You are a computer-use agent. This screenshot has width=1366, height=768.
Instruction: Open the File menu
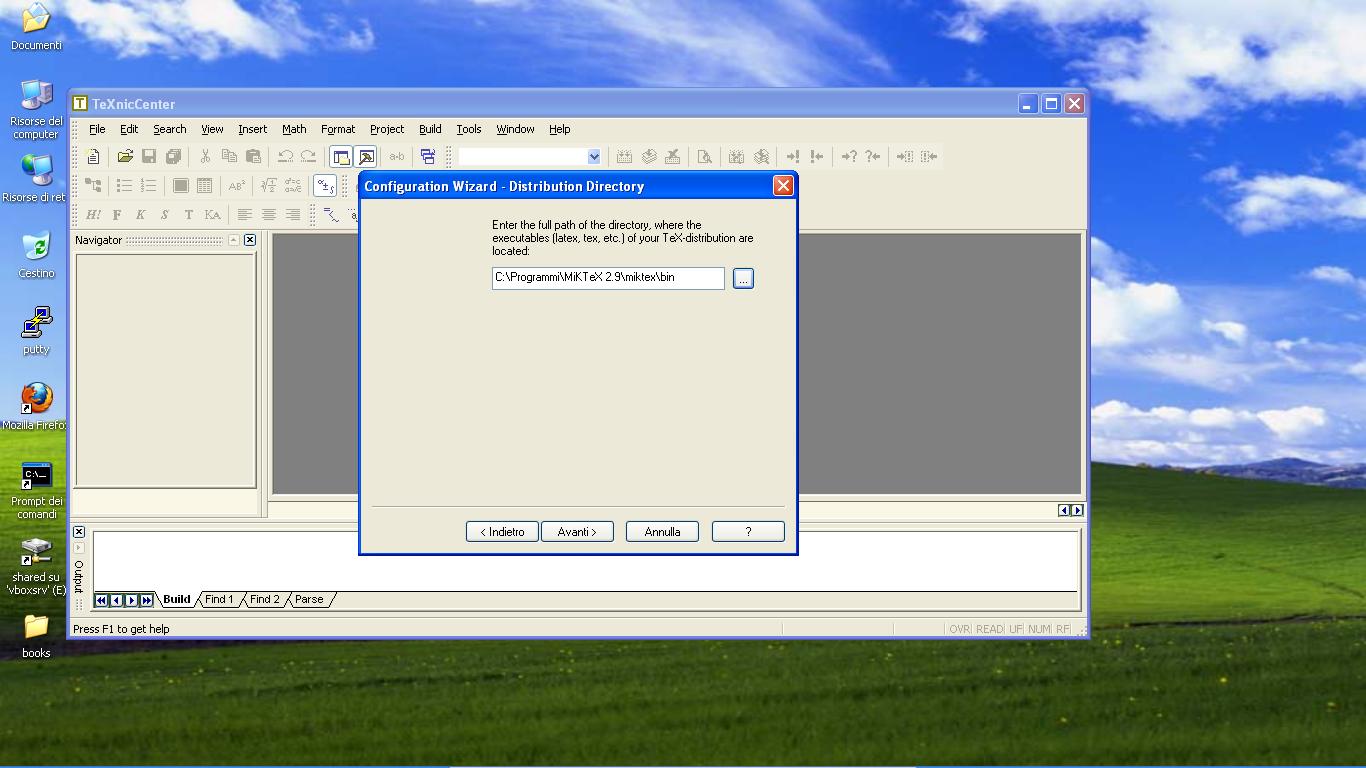(97, 129)
